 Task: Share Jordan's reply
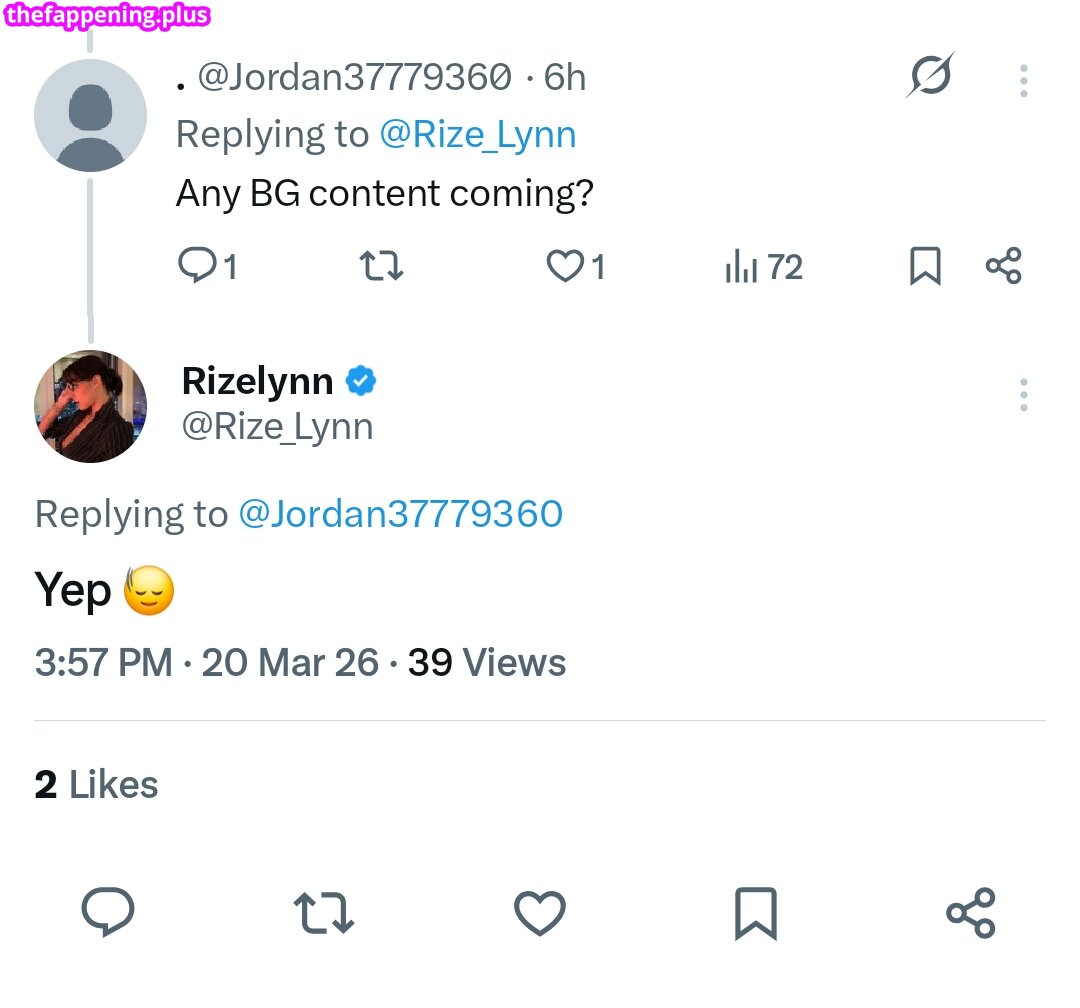[x=1003, y=266]
